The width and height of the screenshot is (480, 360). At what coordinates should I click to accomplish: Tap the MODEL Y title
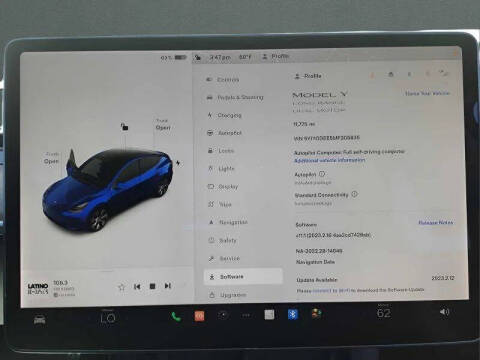(320, 95)
